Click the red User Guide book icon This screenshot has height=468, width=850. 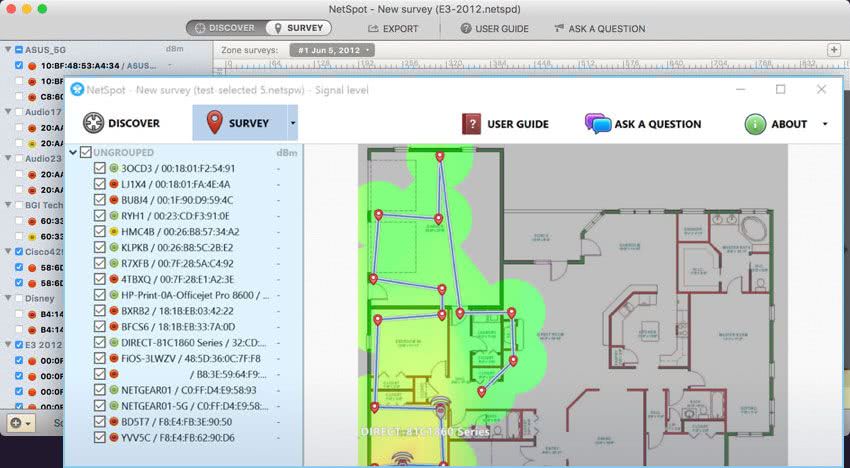point(471,124)
